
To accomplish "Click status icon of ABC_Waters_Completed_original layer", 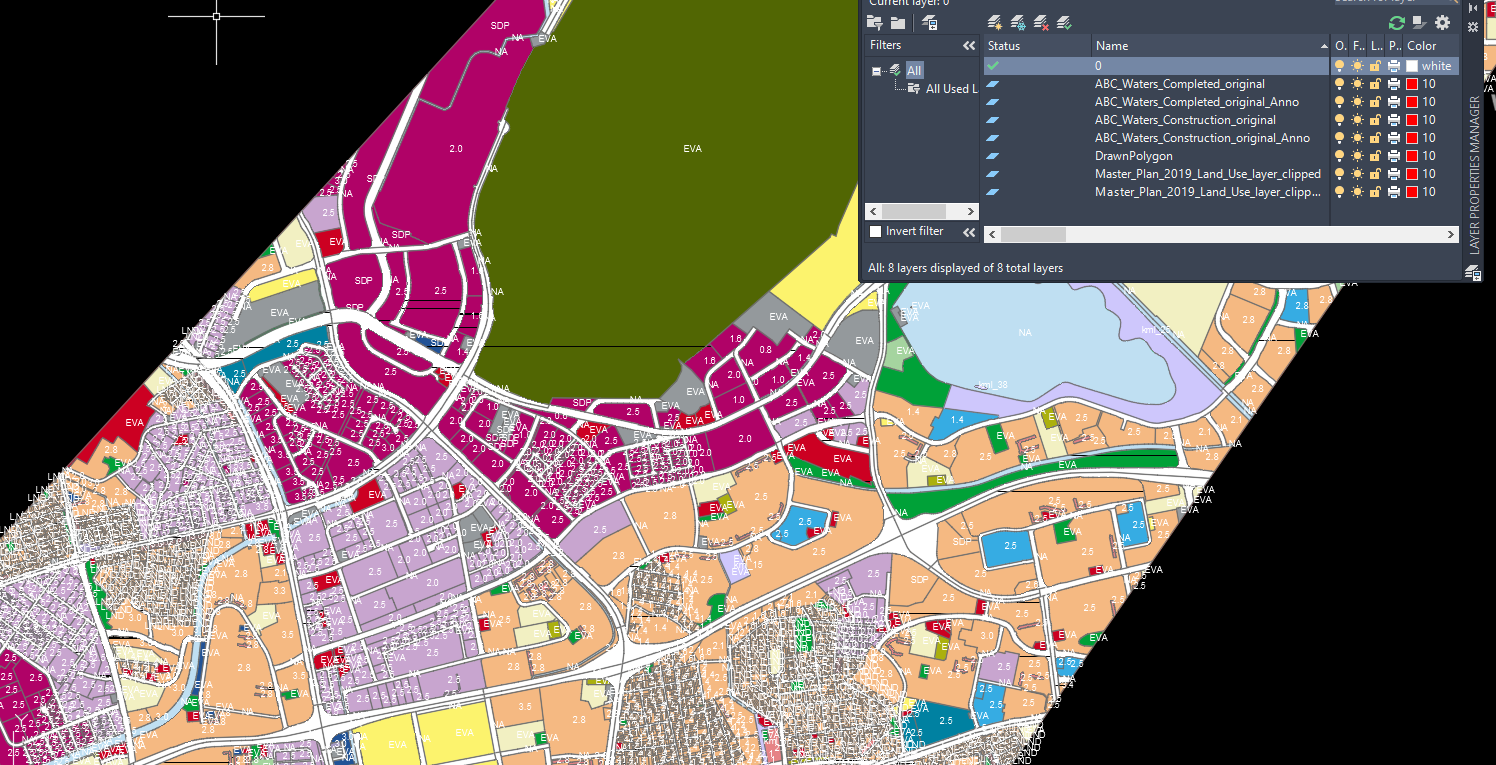I will 992,84.
